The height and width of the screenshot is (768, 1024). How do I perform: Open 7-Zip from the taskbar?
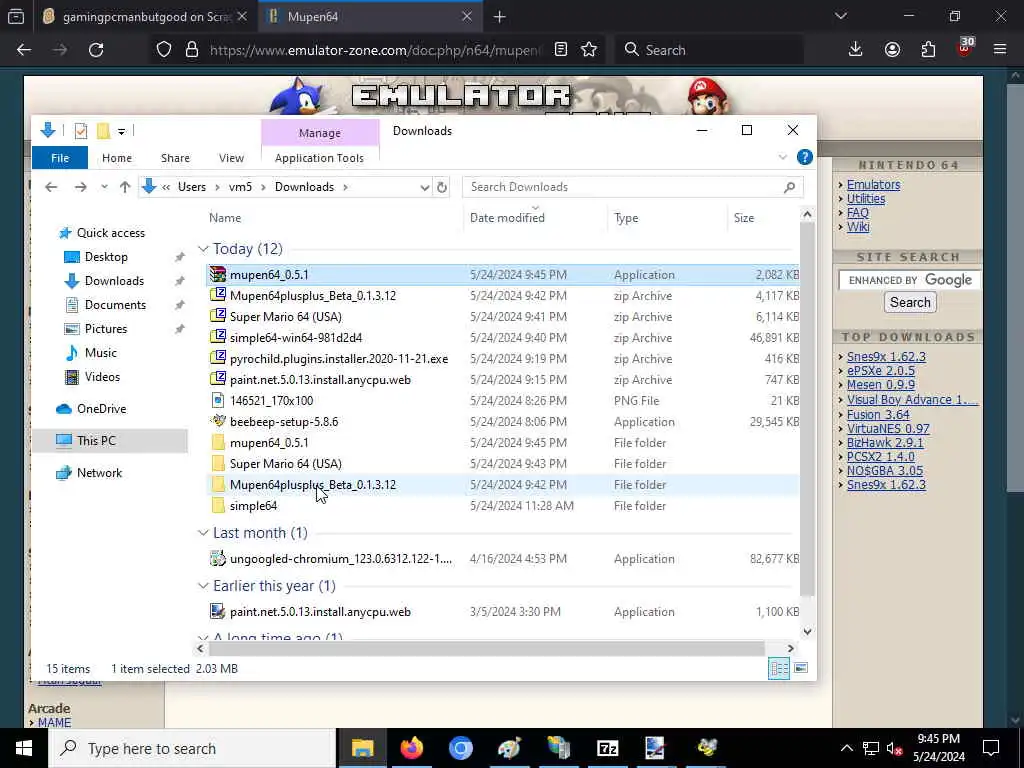point(607,748)
